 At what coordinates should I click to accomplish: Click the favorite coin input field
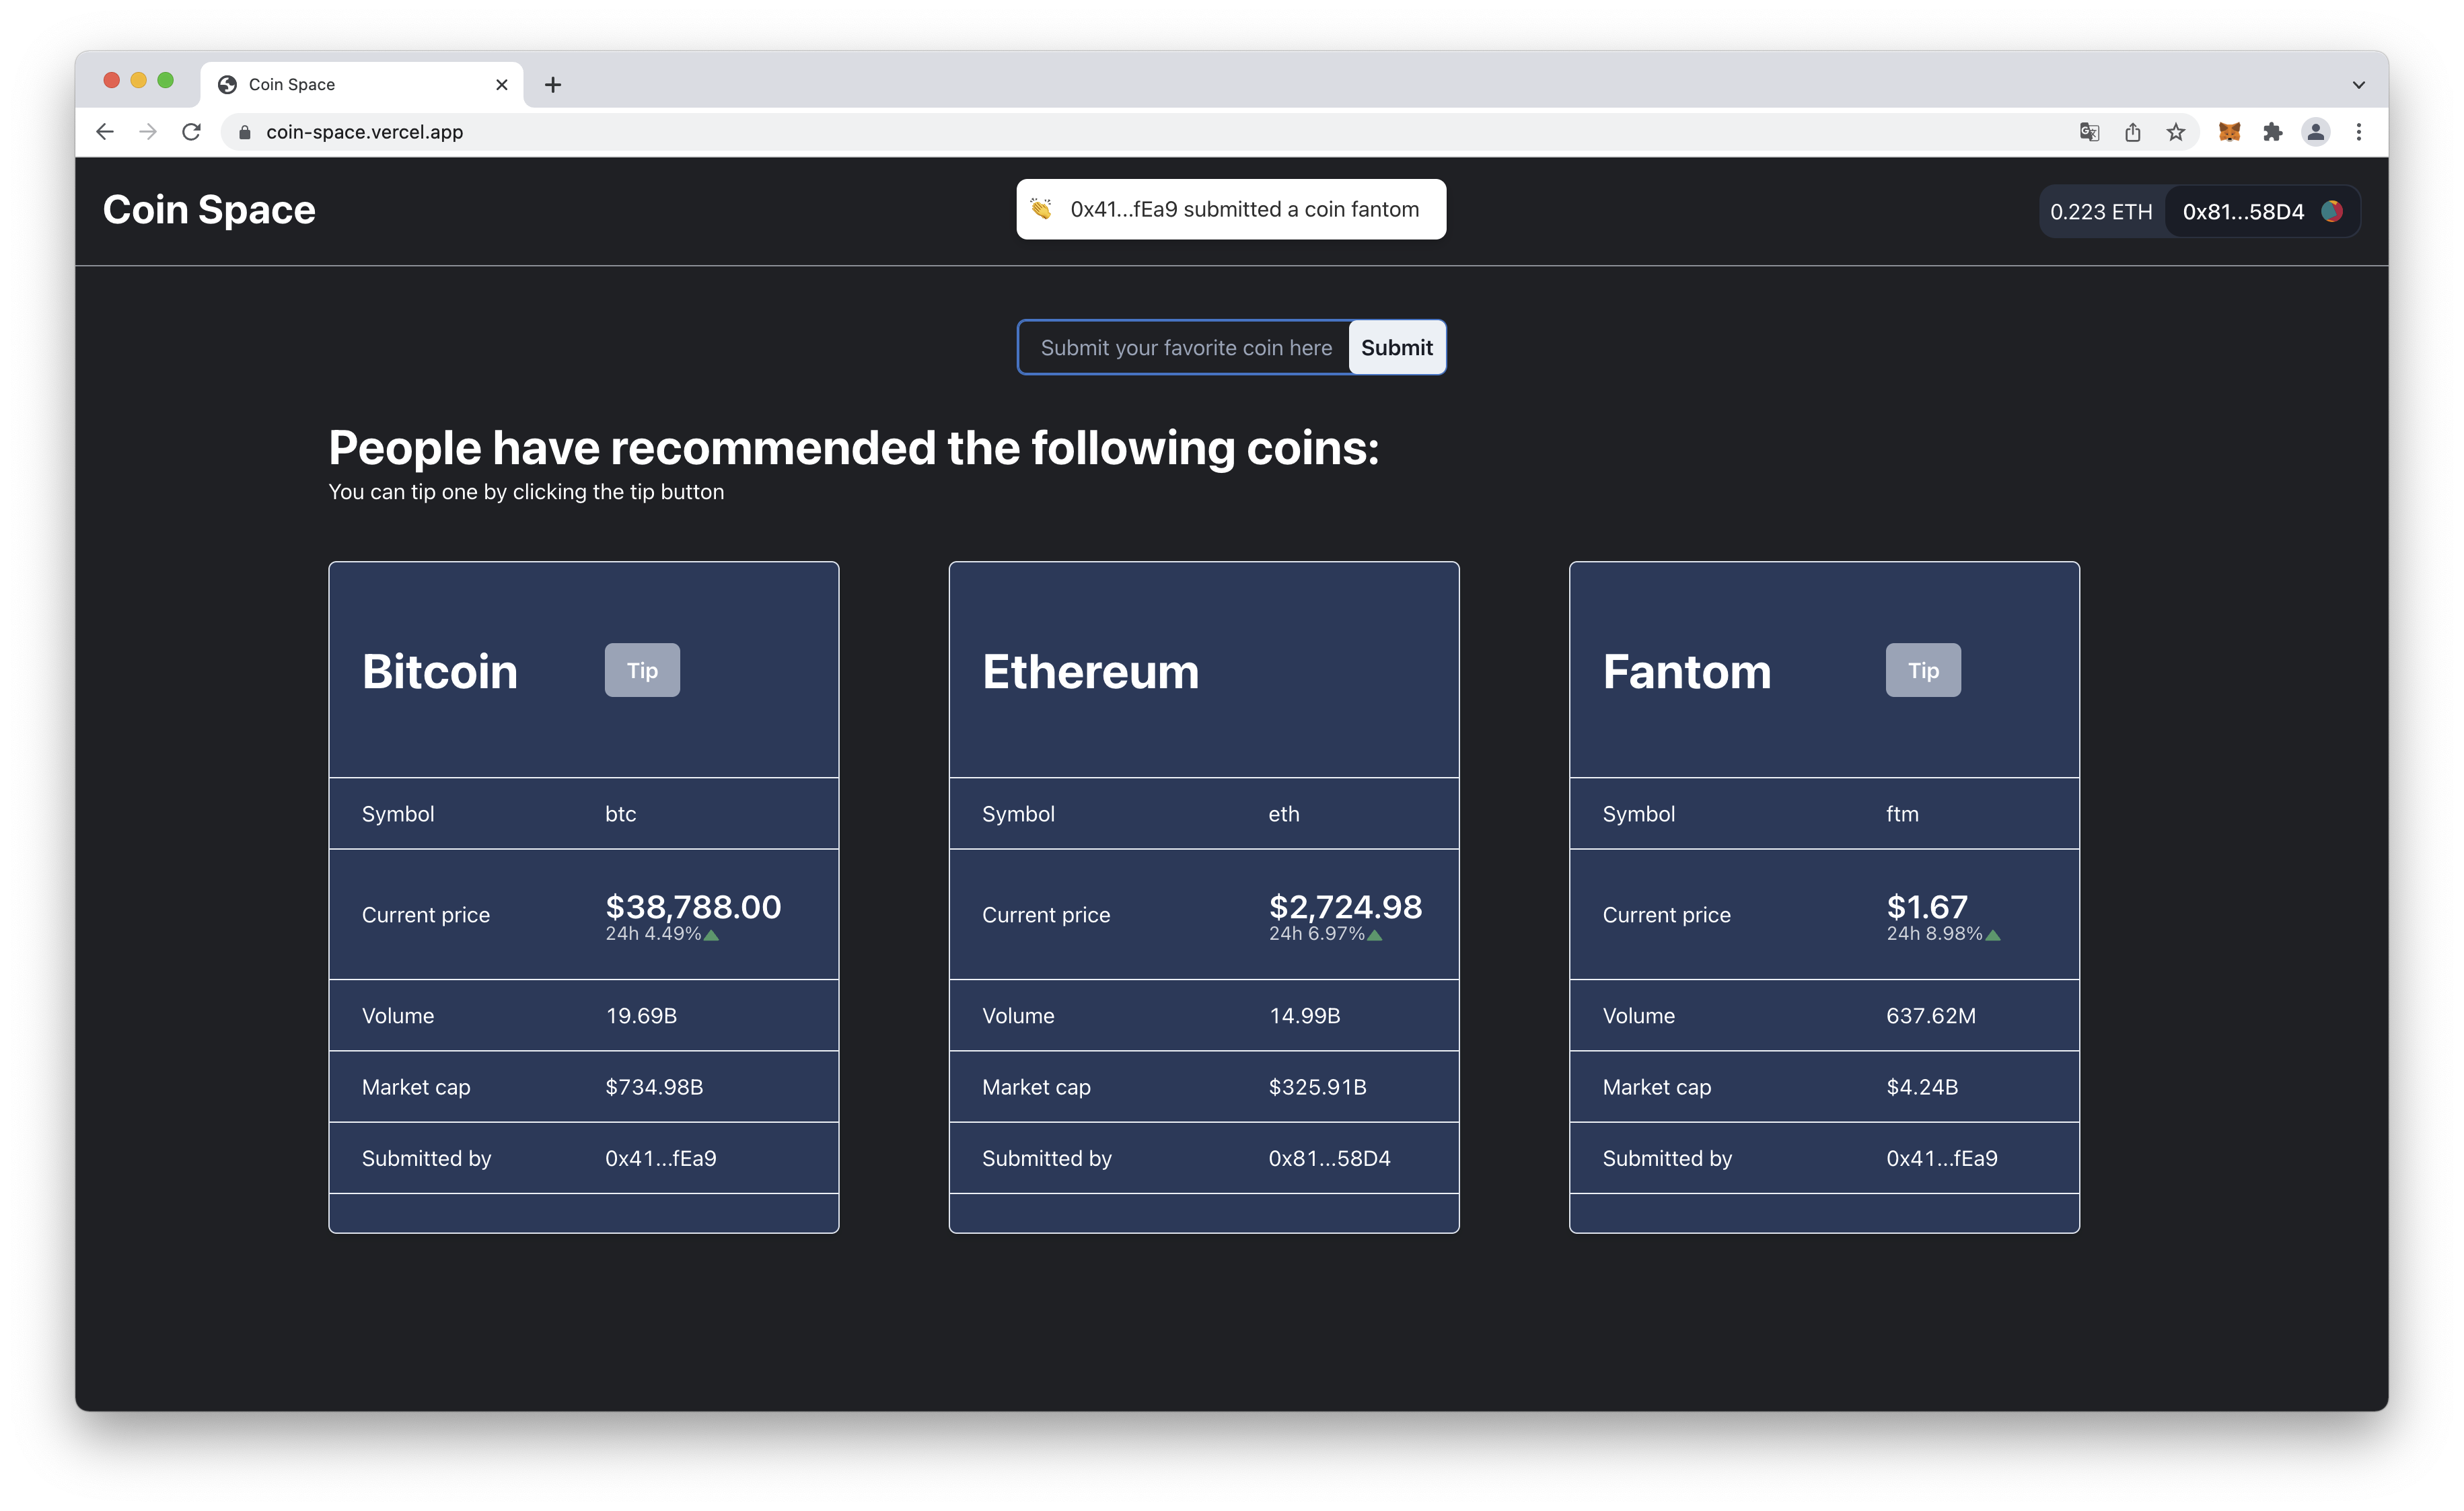1185,348
